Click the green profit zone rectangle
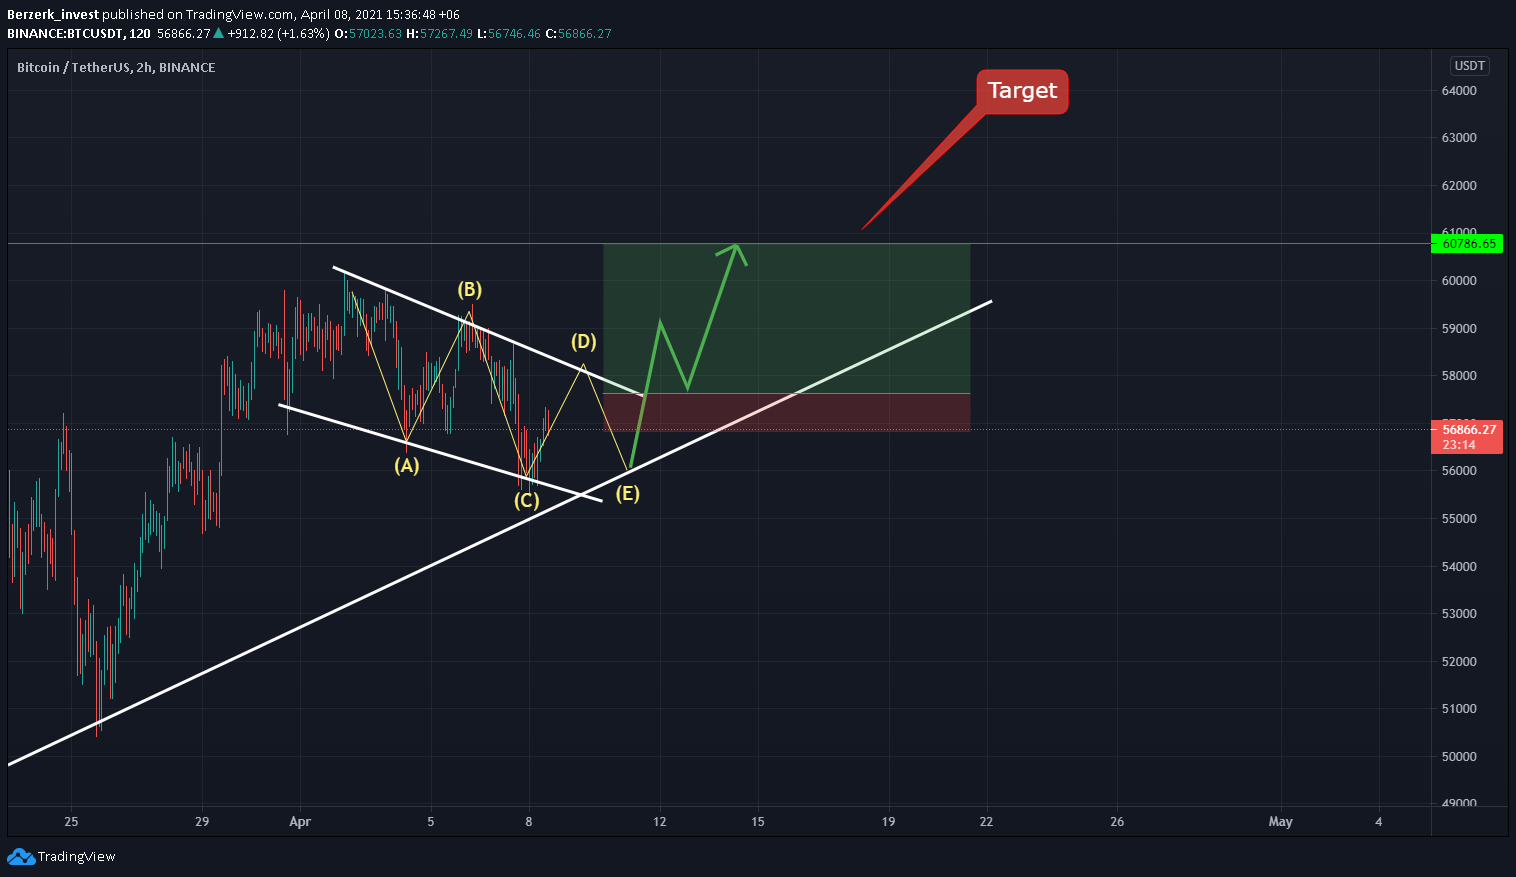This screenshot has width=1516, height=877. 787,318
